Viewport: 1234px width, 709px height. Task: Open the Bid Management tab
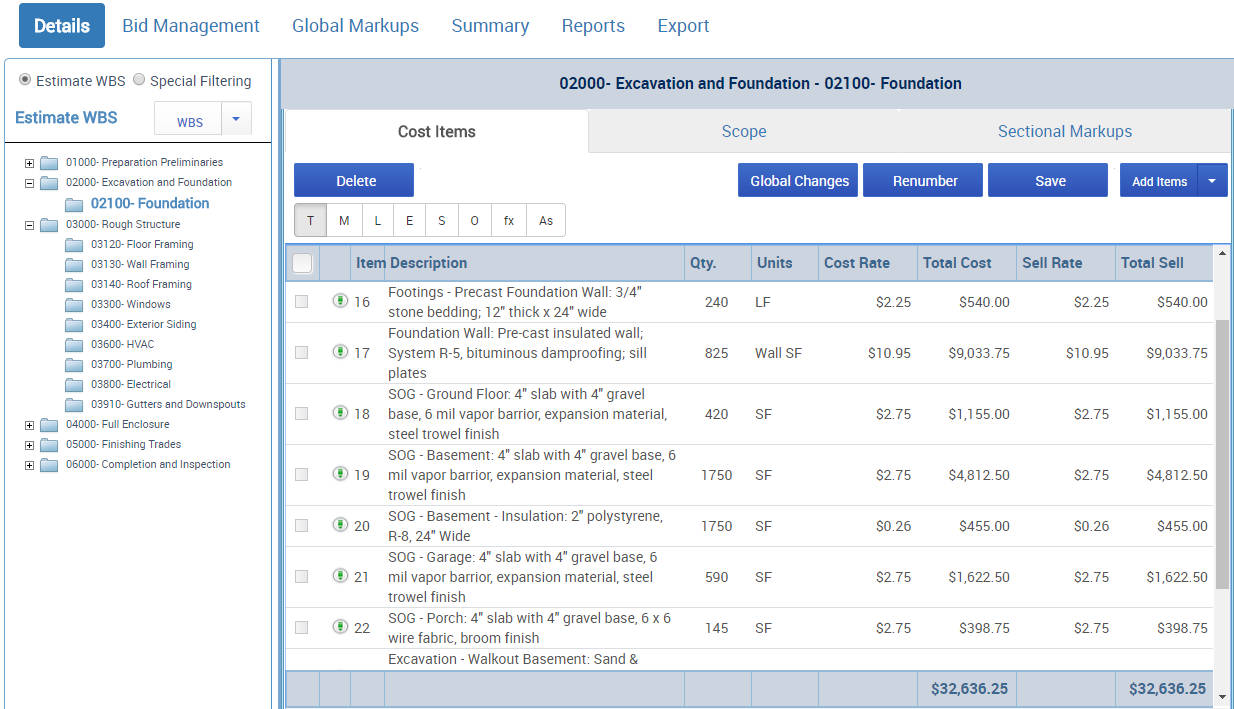191,26
